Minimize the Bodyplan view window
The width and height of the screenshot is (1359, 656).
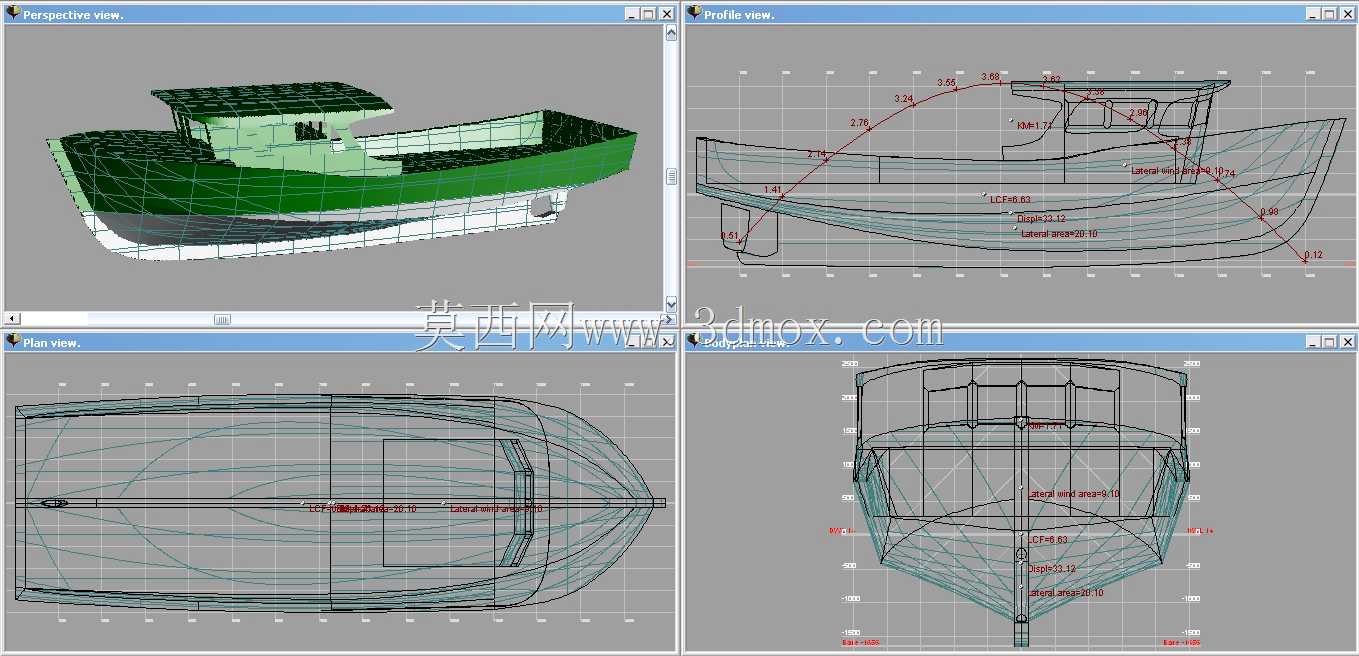coord(1312,342)
